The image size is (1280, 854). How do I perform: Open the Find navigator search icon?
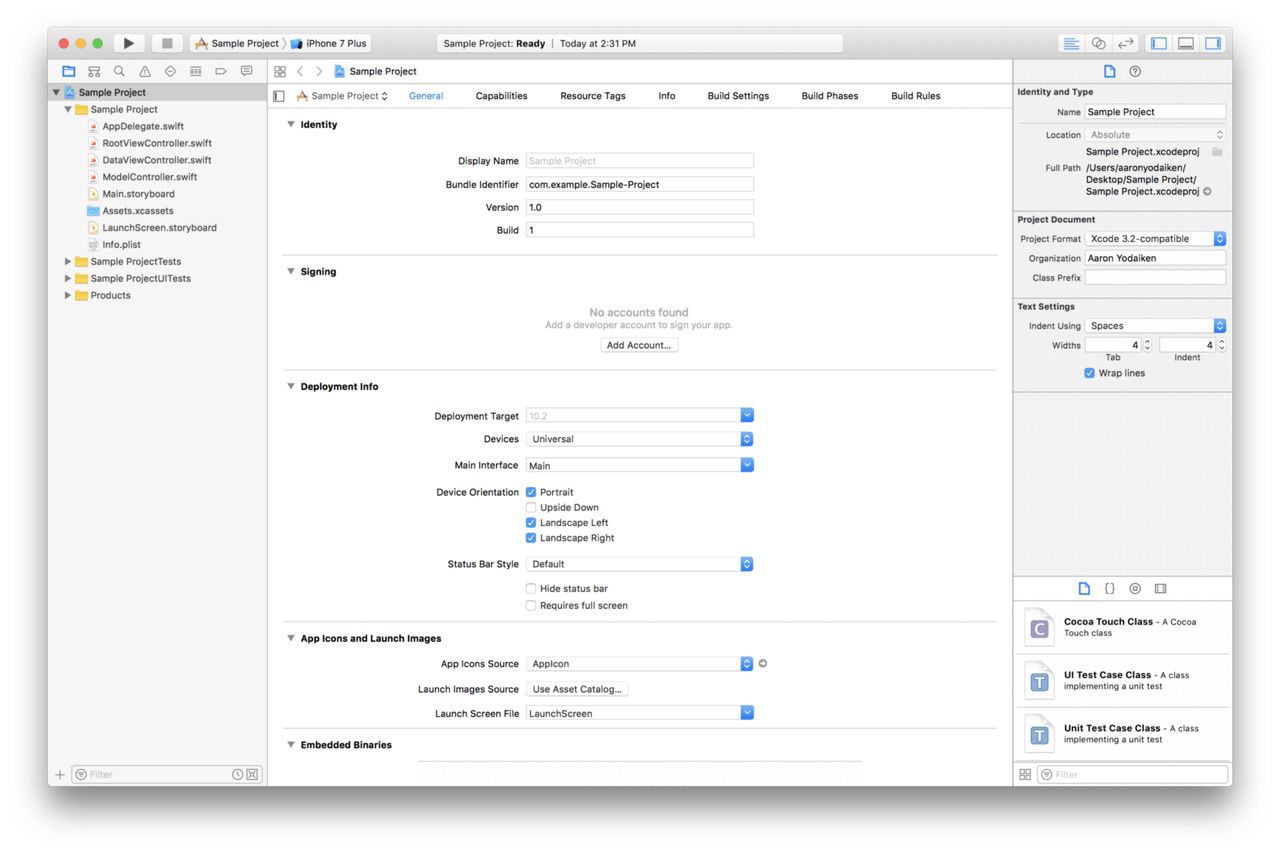click(x=119, y=72)
